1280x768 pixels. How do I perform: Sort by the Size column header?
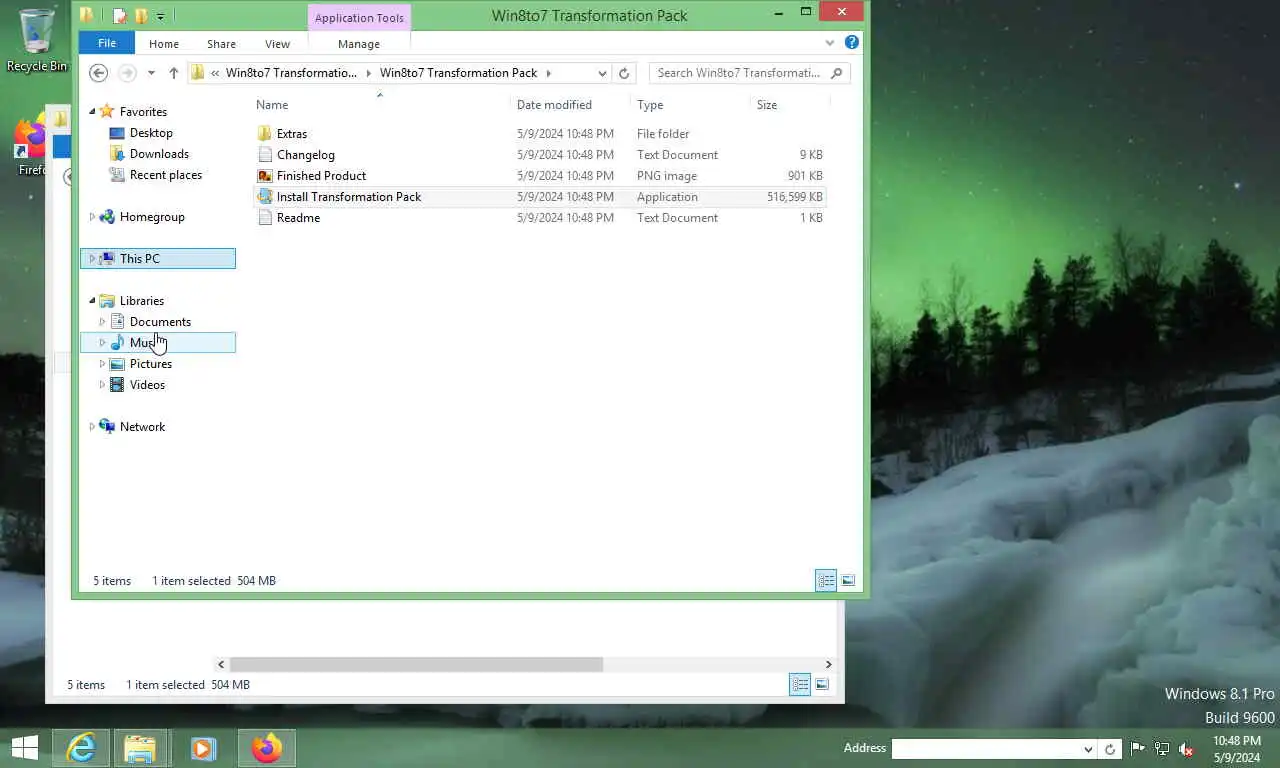789,105
